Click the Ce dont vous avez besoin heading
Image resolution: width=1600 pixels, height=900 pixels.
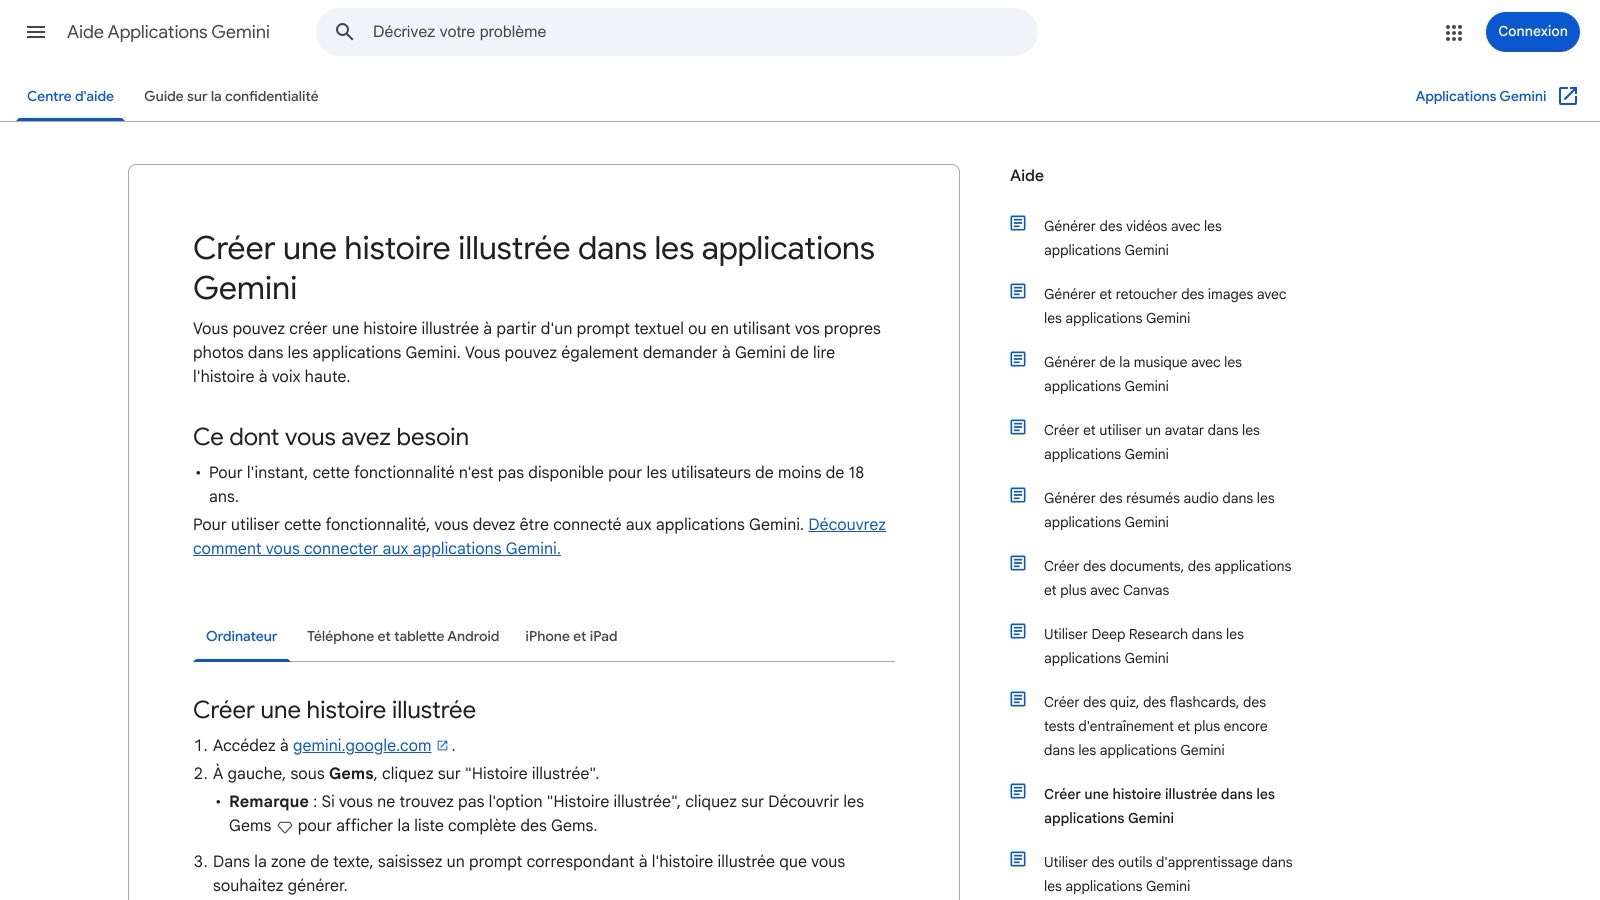pos(331,437)
